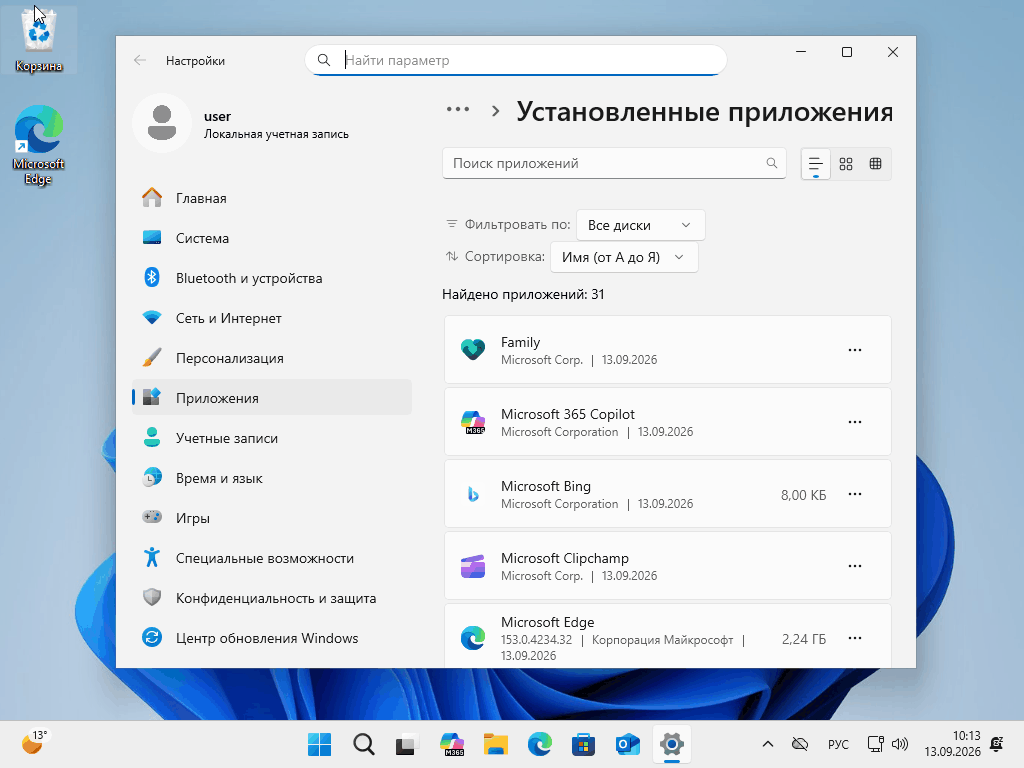Open more options for Microsoft Bing
The height and width of the screenshot is (768, 1024).
point(855,494)
